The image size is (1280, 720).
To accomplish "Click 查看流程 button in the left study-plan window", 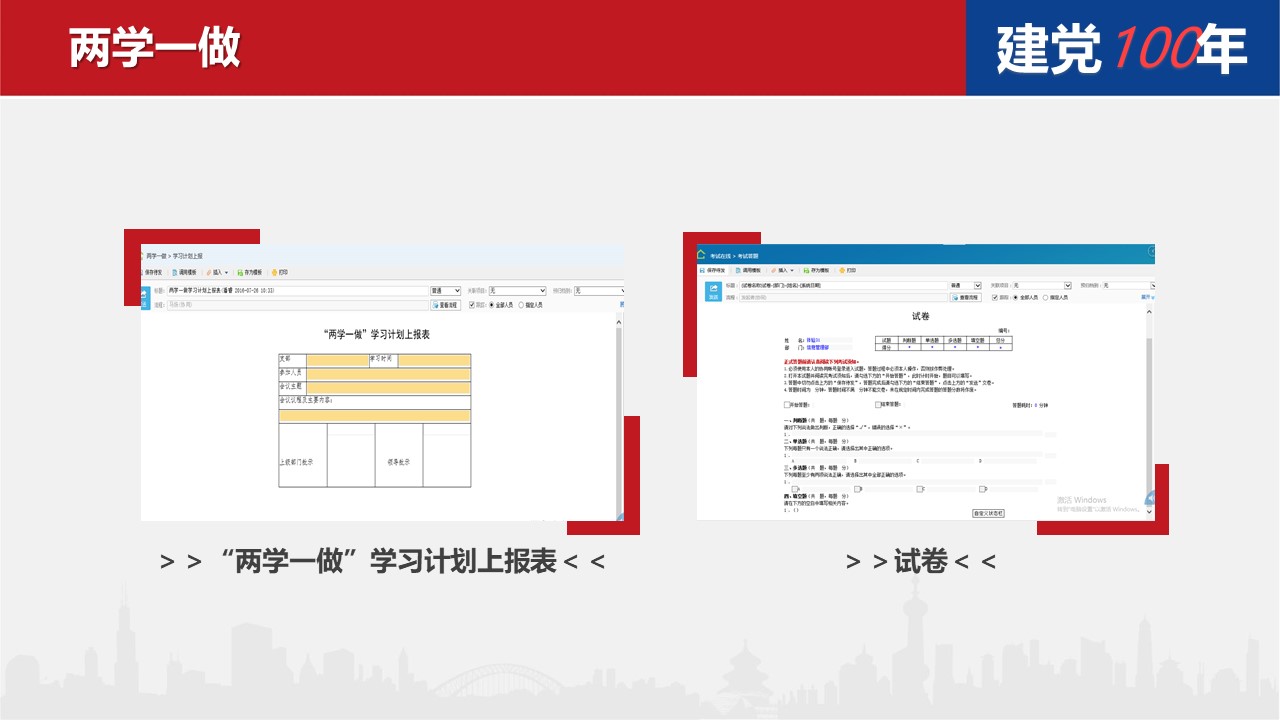I will click(x=445, y=305).
